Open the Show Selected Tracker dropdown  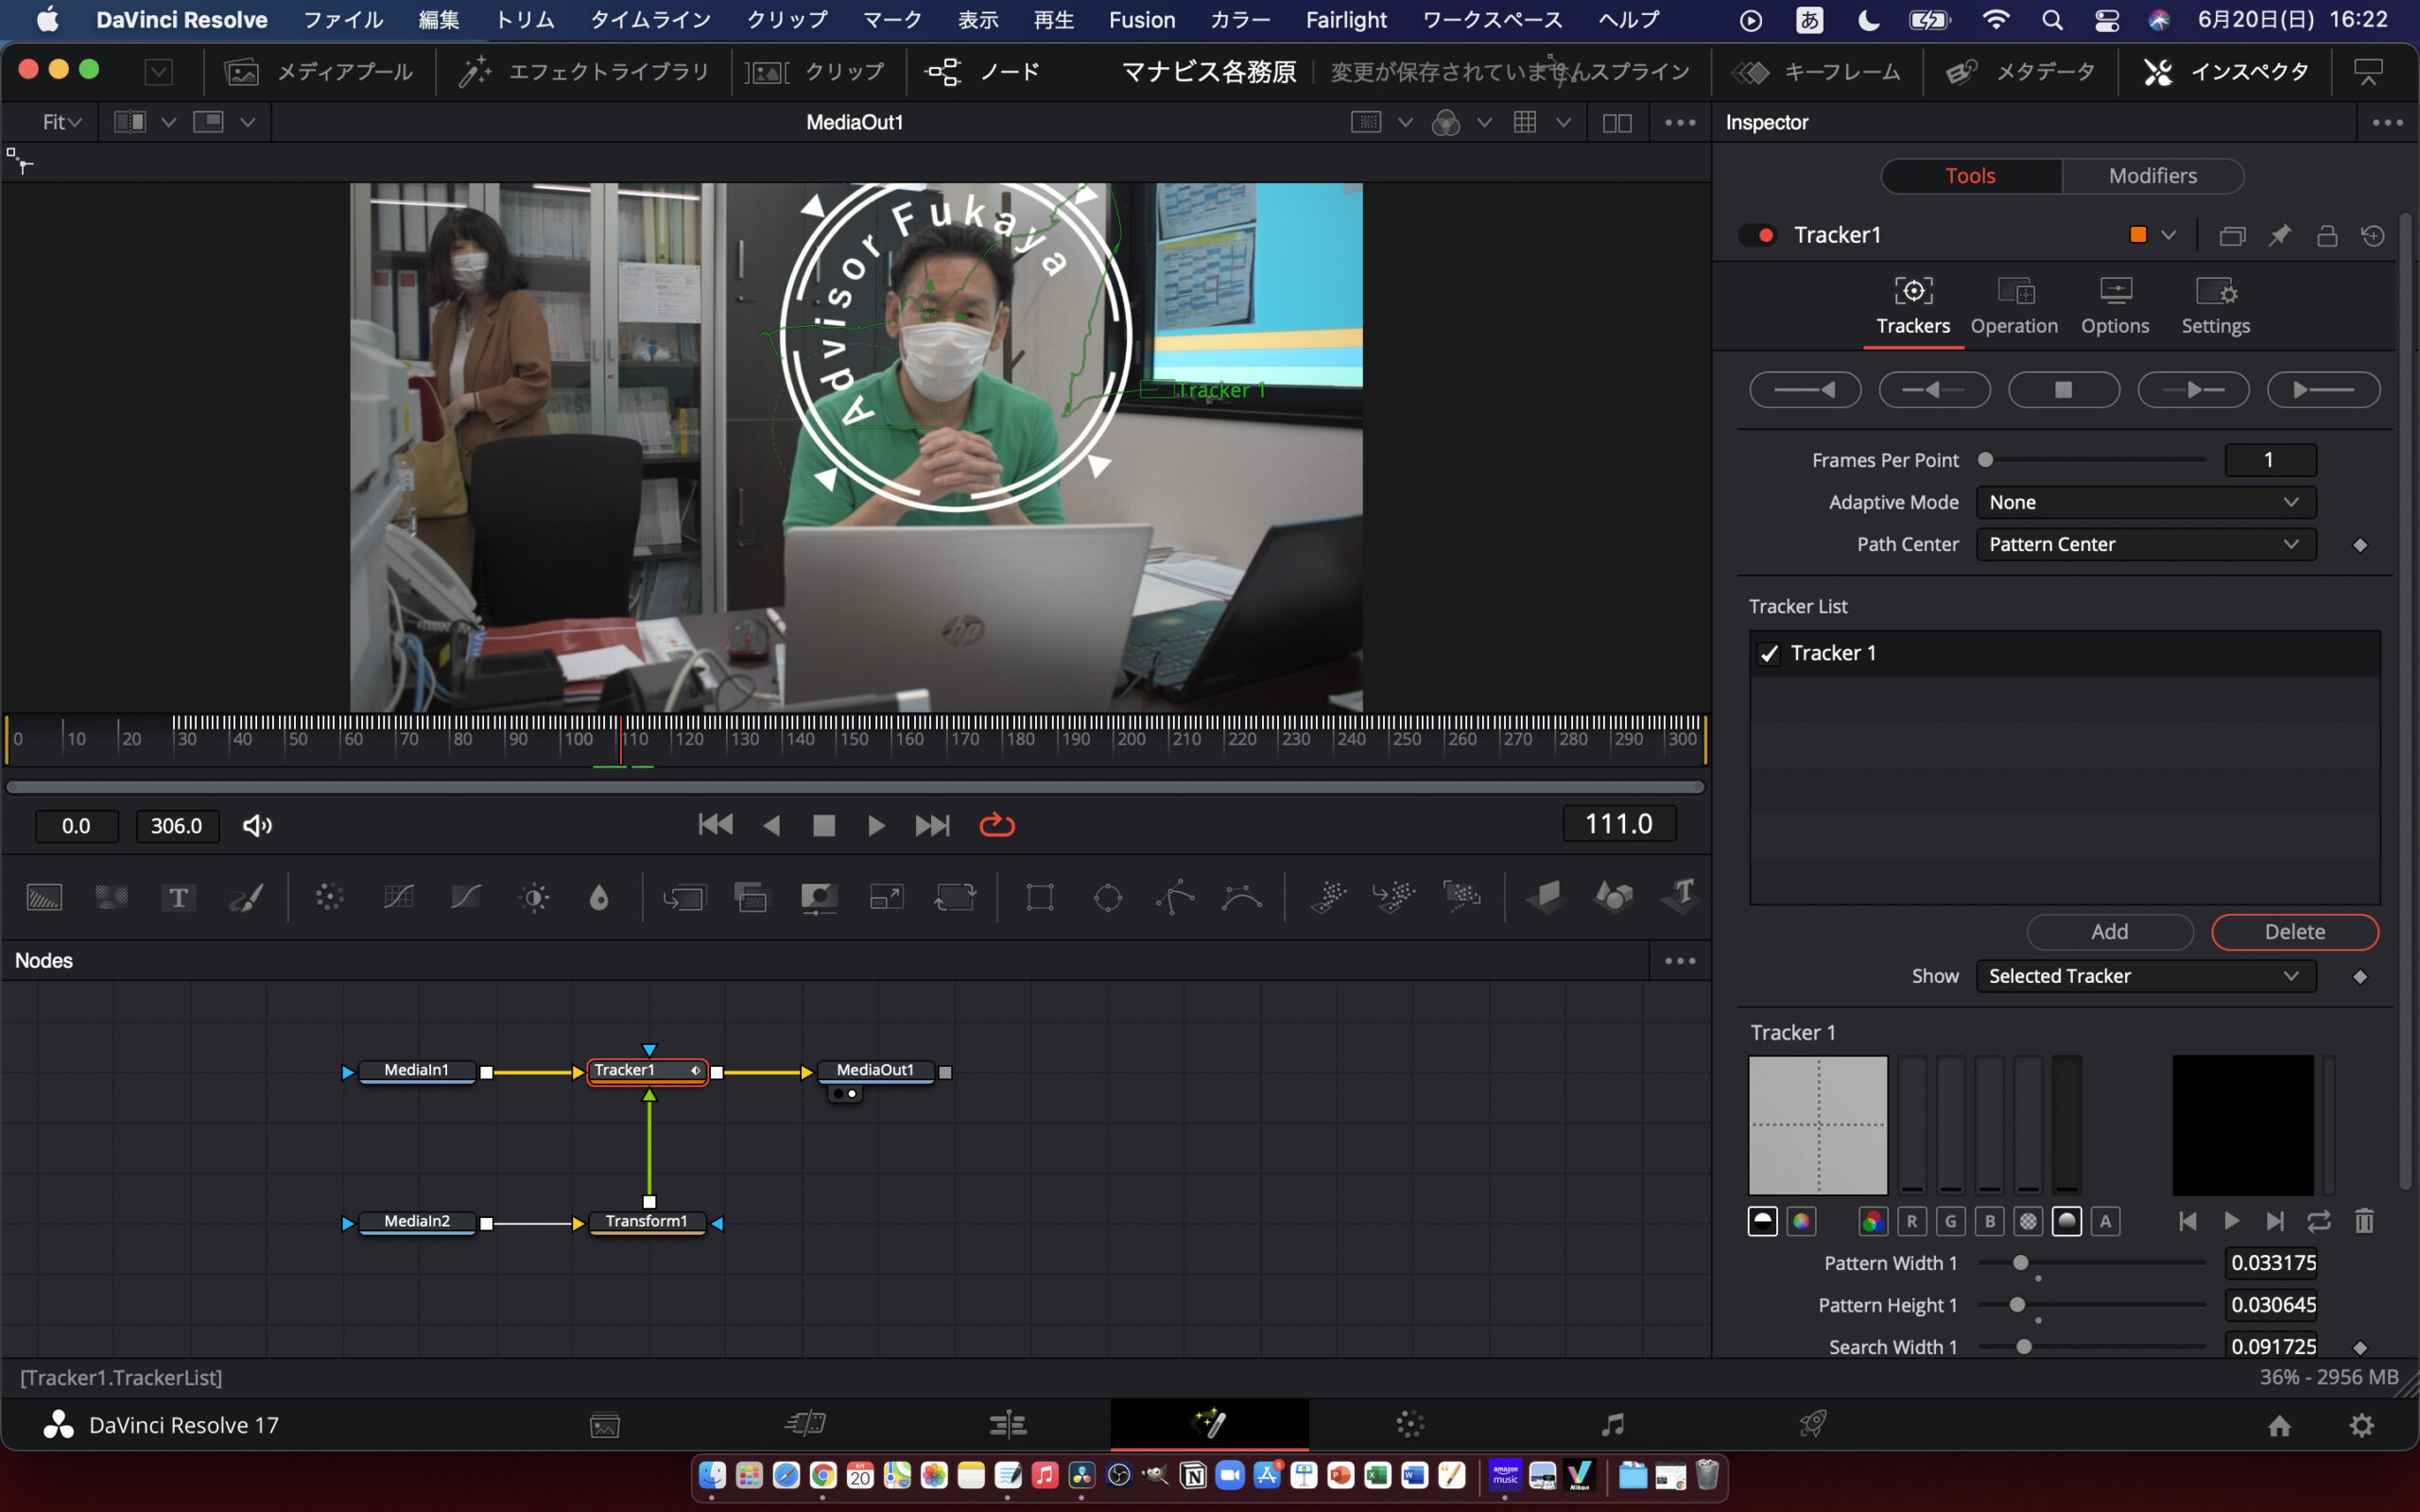pos(2145,976)
